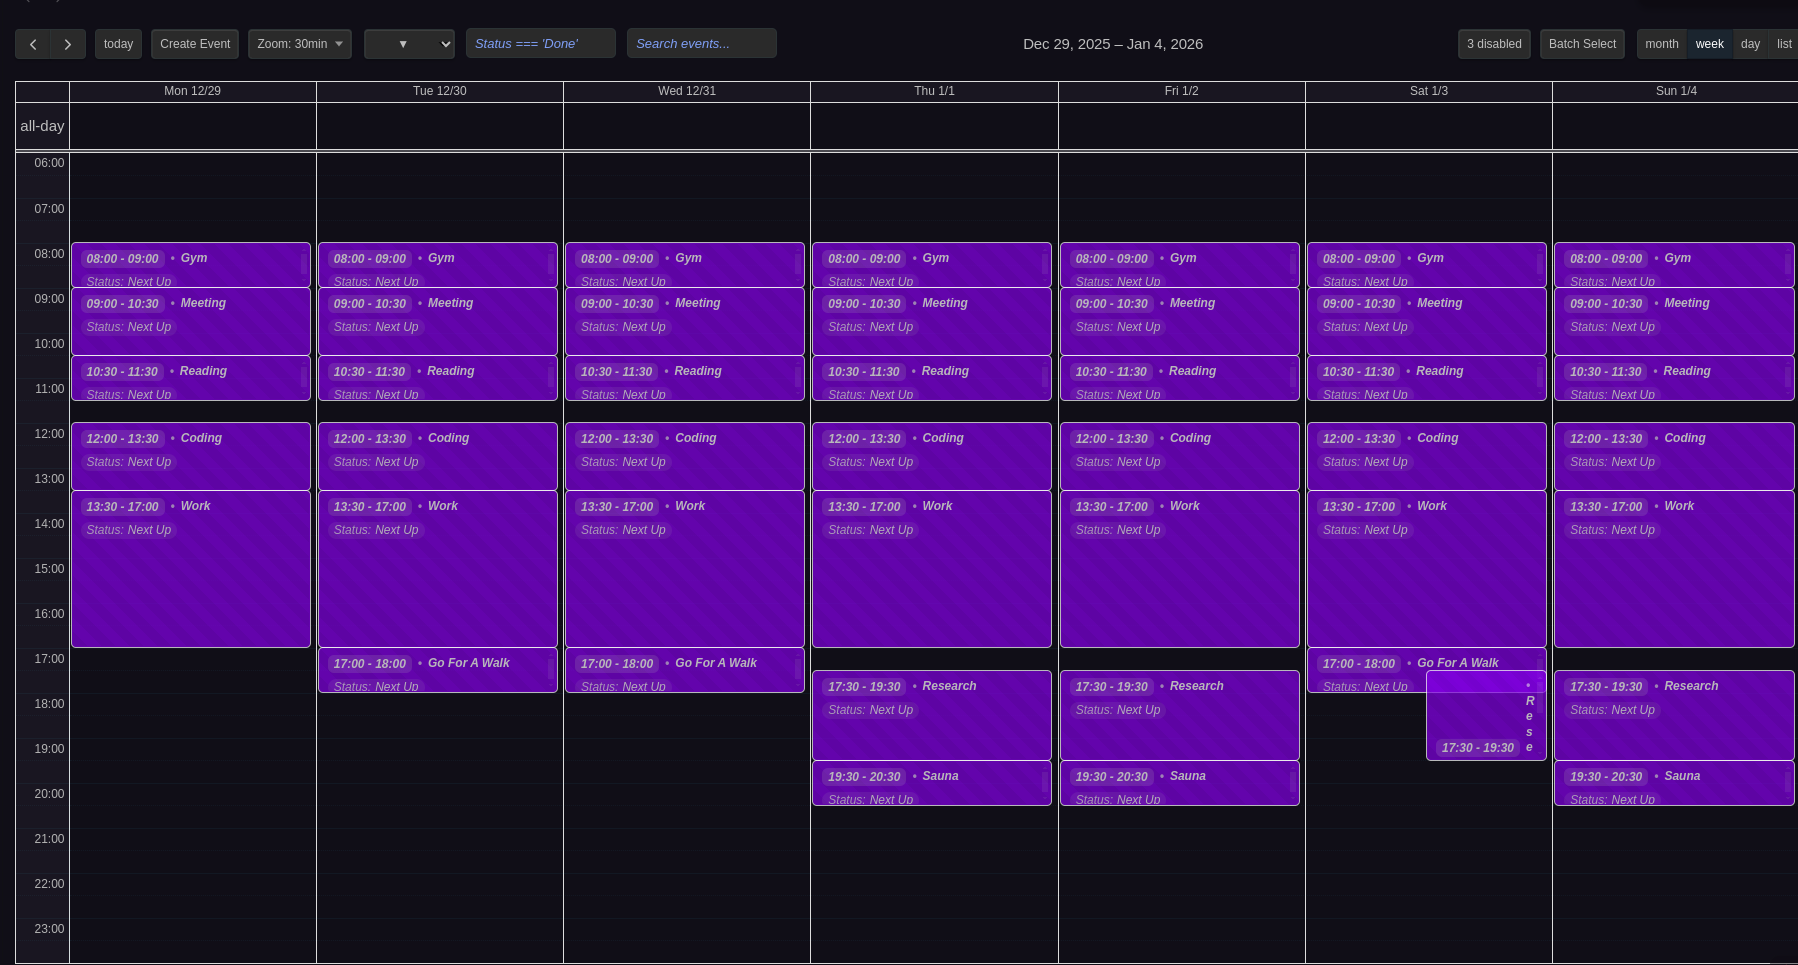Open the Coding event on Sun 1/4
Screen dimensions: 1798x965
click(x=1674, y=455)
